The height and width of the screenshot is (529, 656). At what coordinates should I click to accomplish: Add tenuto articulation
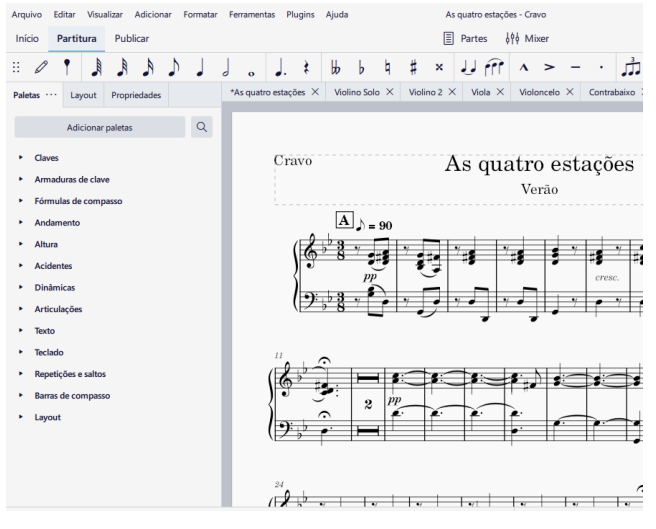point(575,67)
